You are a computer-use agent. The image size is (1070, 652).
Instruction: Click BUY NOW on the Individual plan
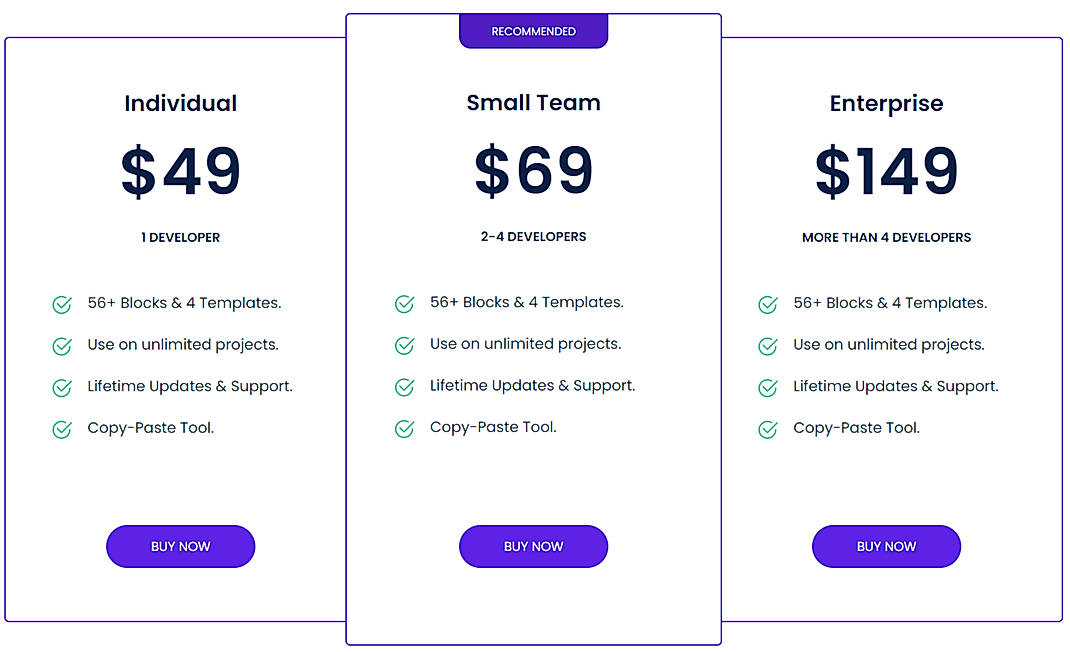[x=180, y=546]
